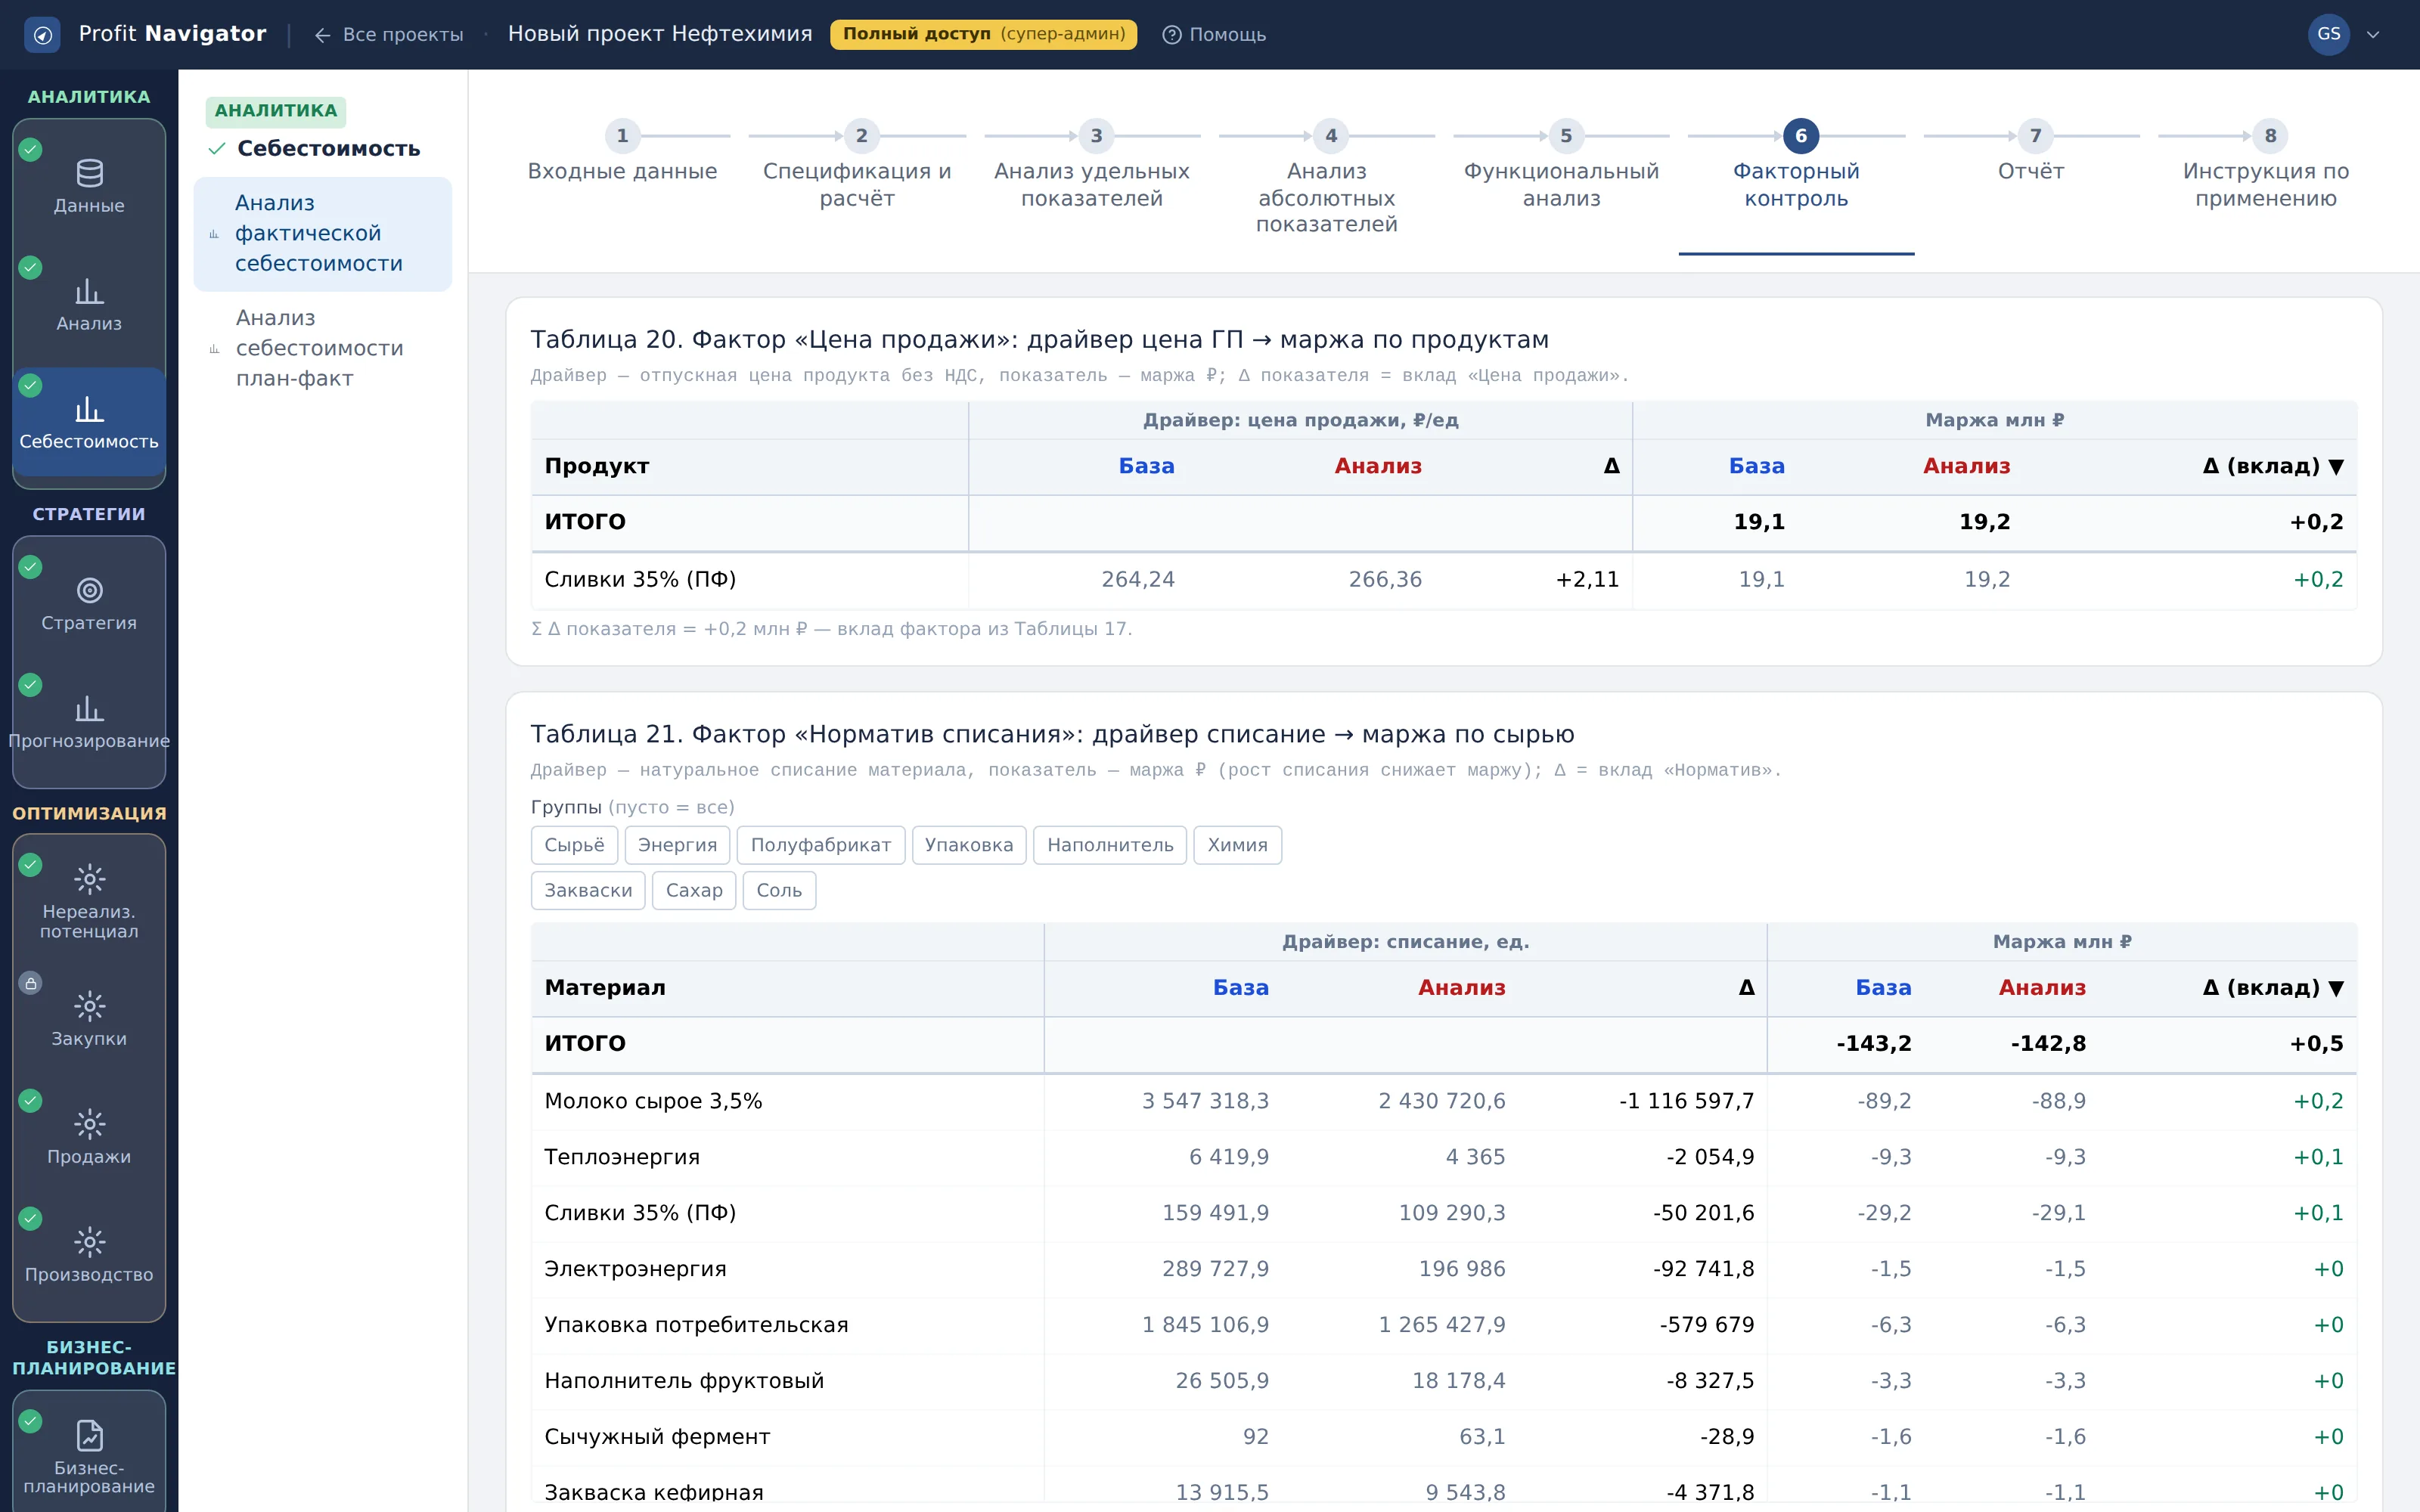
Task: Click Себестоимость heading in submenu panel
Action: 328,149
